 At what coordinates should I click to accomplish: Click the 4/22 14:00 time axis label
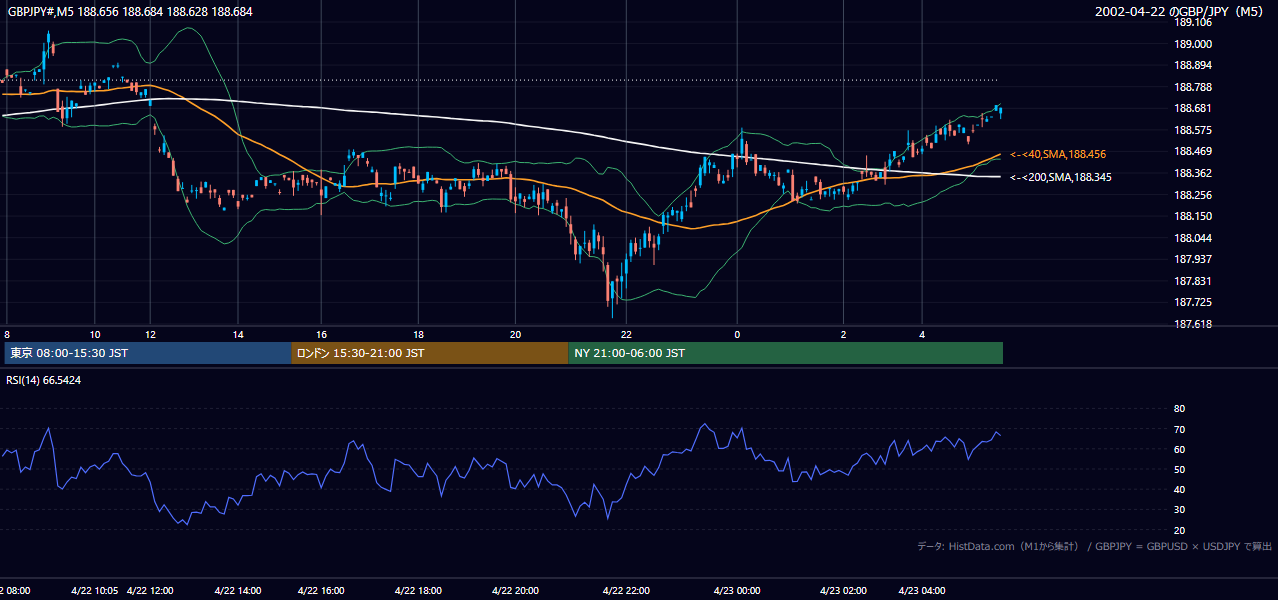(x=238, y=591)
